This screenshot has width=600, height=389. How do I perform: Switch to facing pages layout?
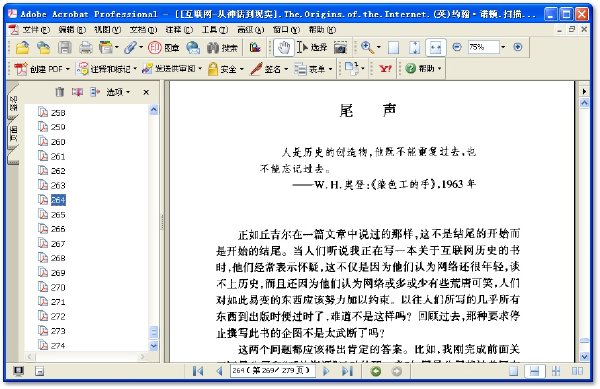(x=577, y=371)
